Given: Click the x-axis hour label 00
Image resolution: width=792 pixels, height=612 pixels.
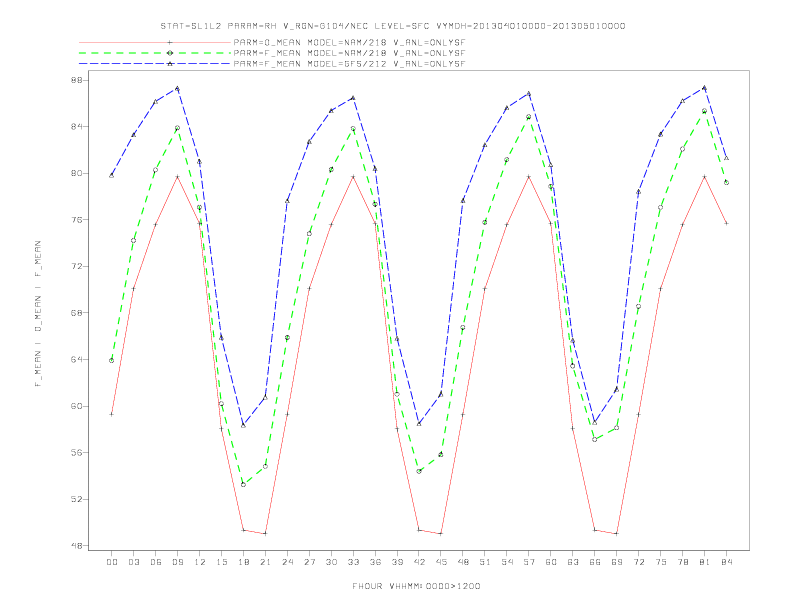Looking at the screenshot, I should [x=112, y=562].
